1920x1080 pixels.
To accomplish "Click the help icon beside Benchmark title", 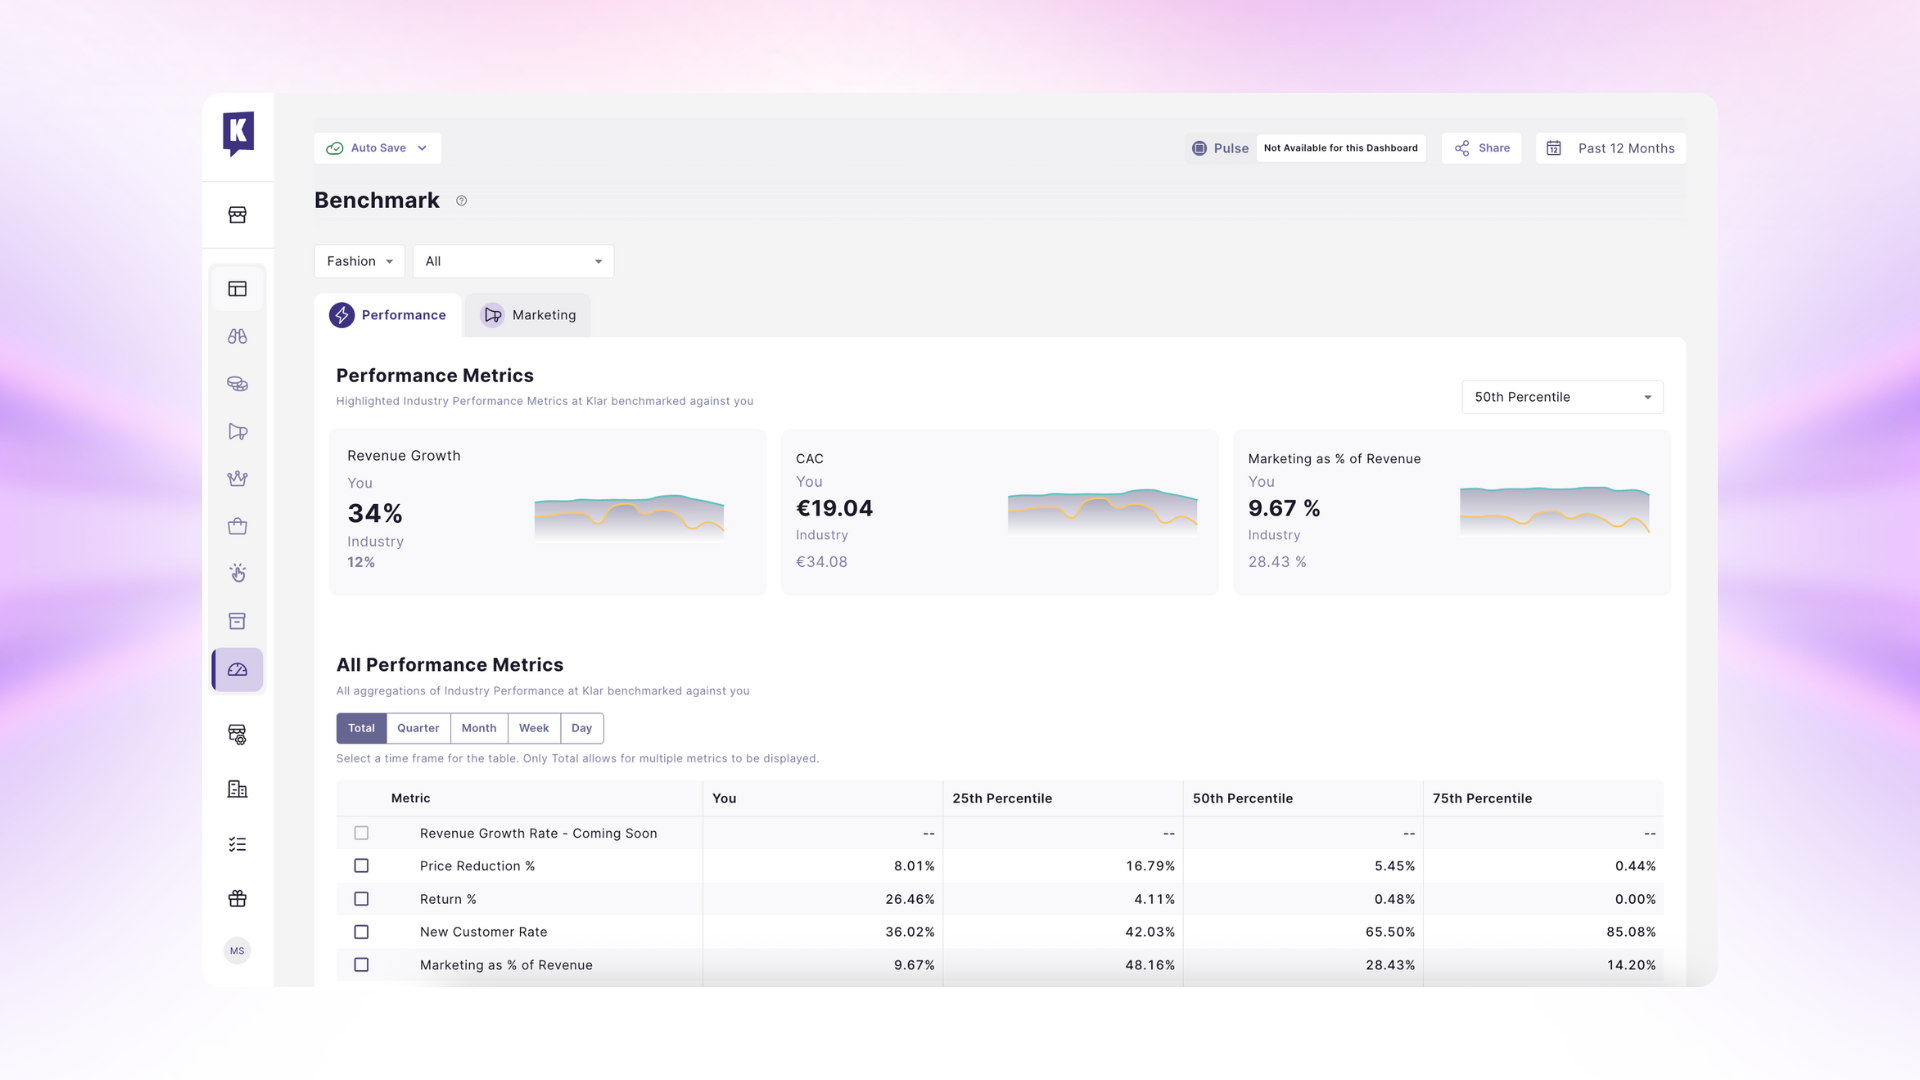I will pos(461,201).
